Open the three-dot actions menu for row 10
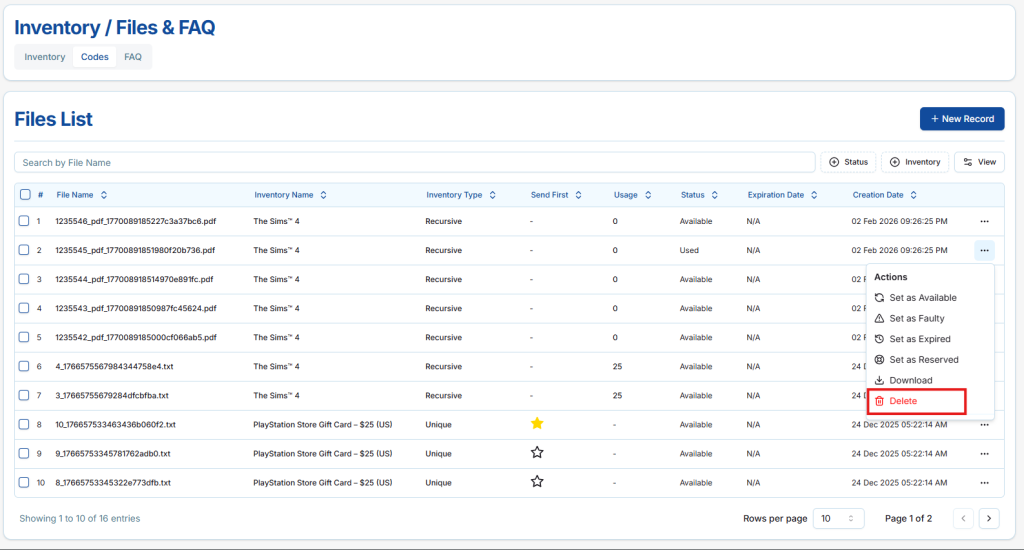This screenshot has height=550, width=1024. 984,482
